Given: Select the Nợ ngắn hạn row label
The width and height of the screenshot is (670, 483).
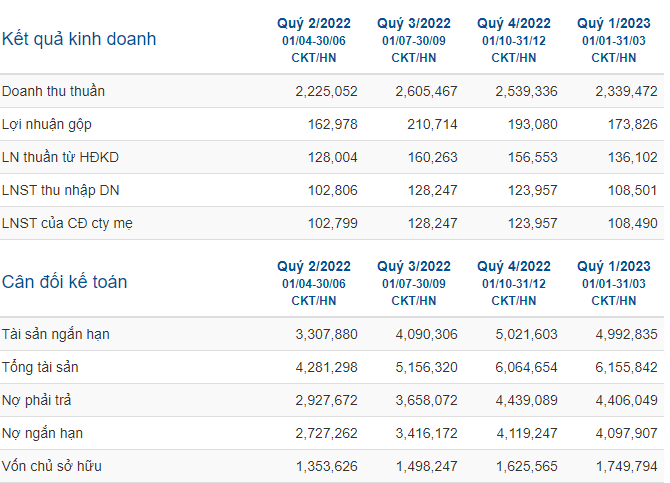Looking at the screenshot, I should click(42, 433).
